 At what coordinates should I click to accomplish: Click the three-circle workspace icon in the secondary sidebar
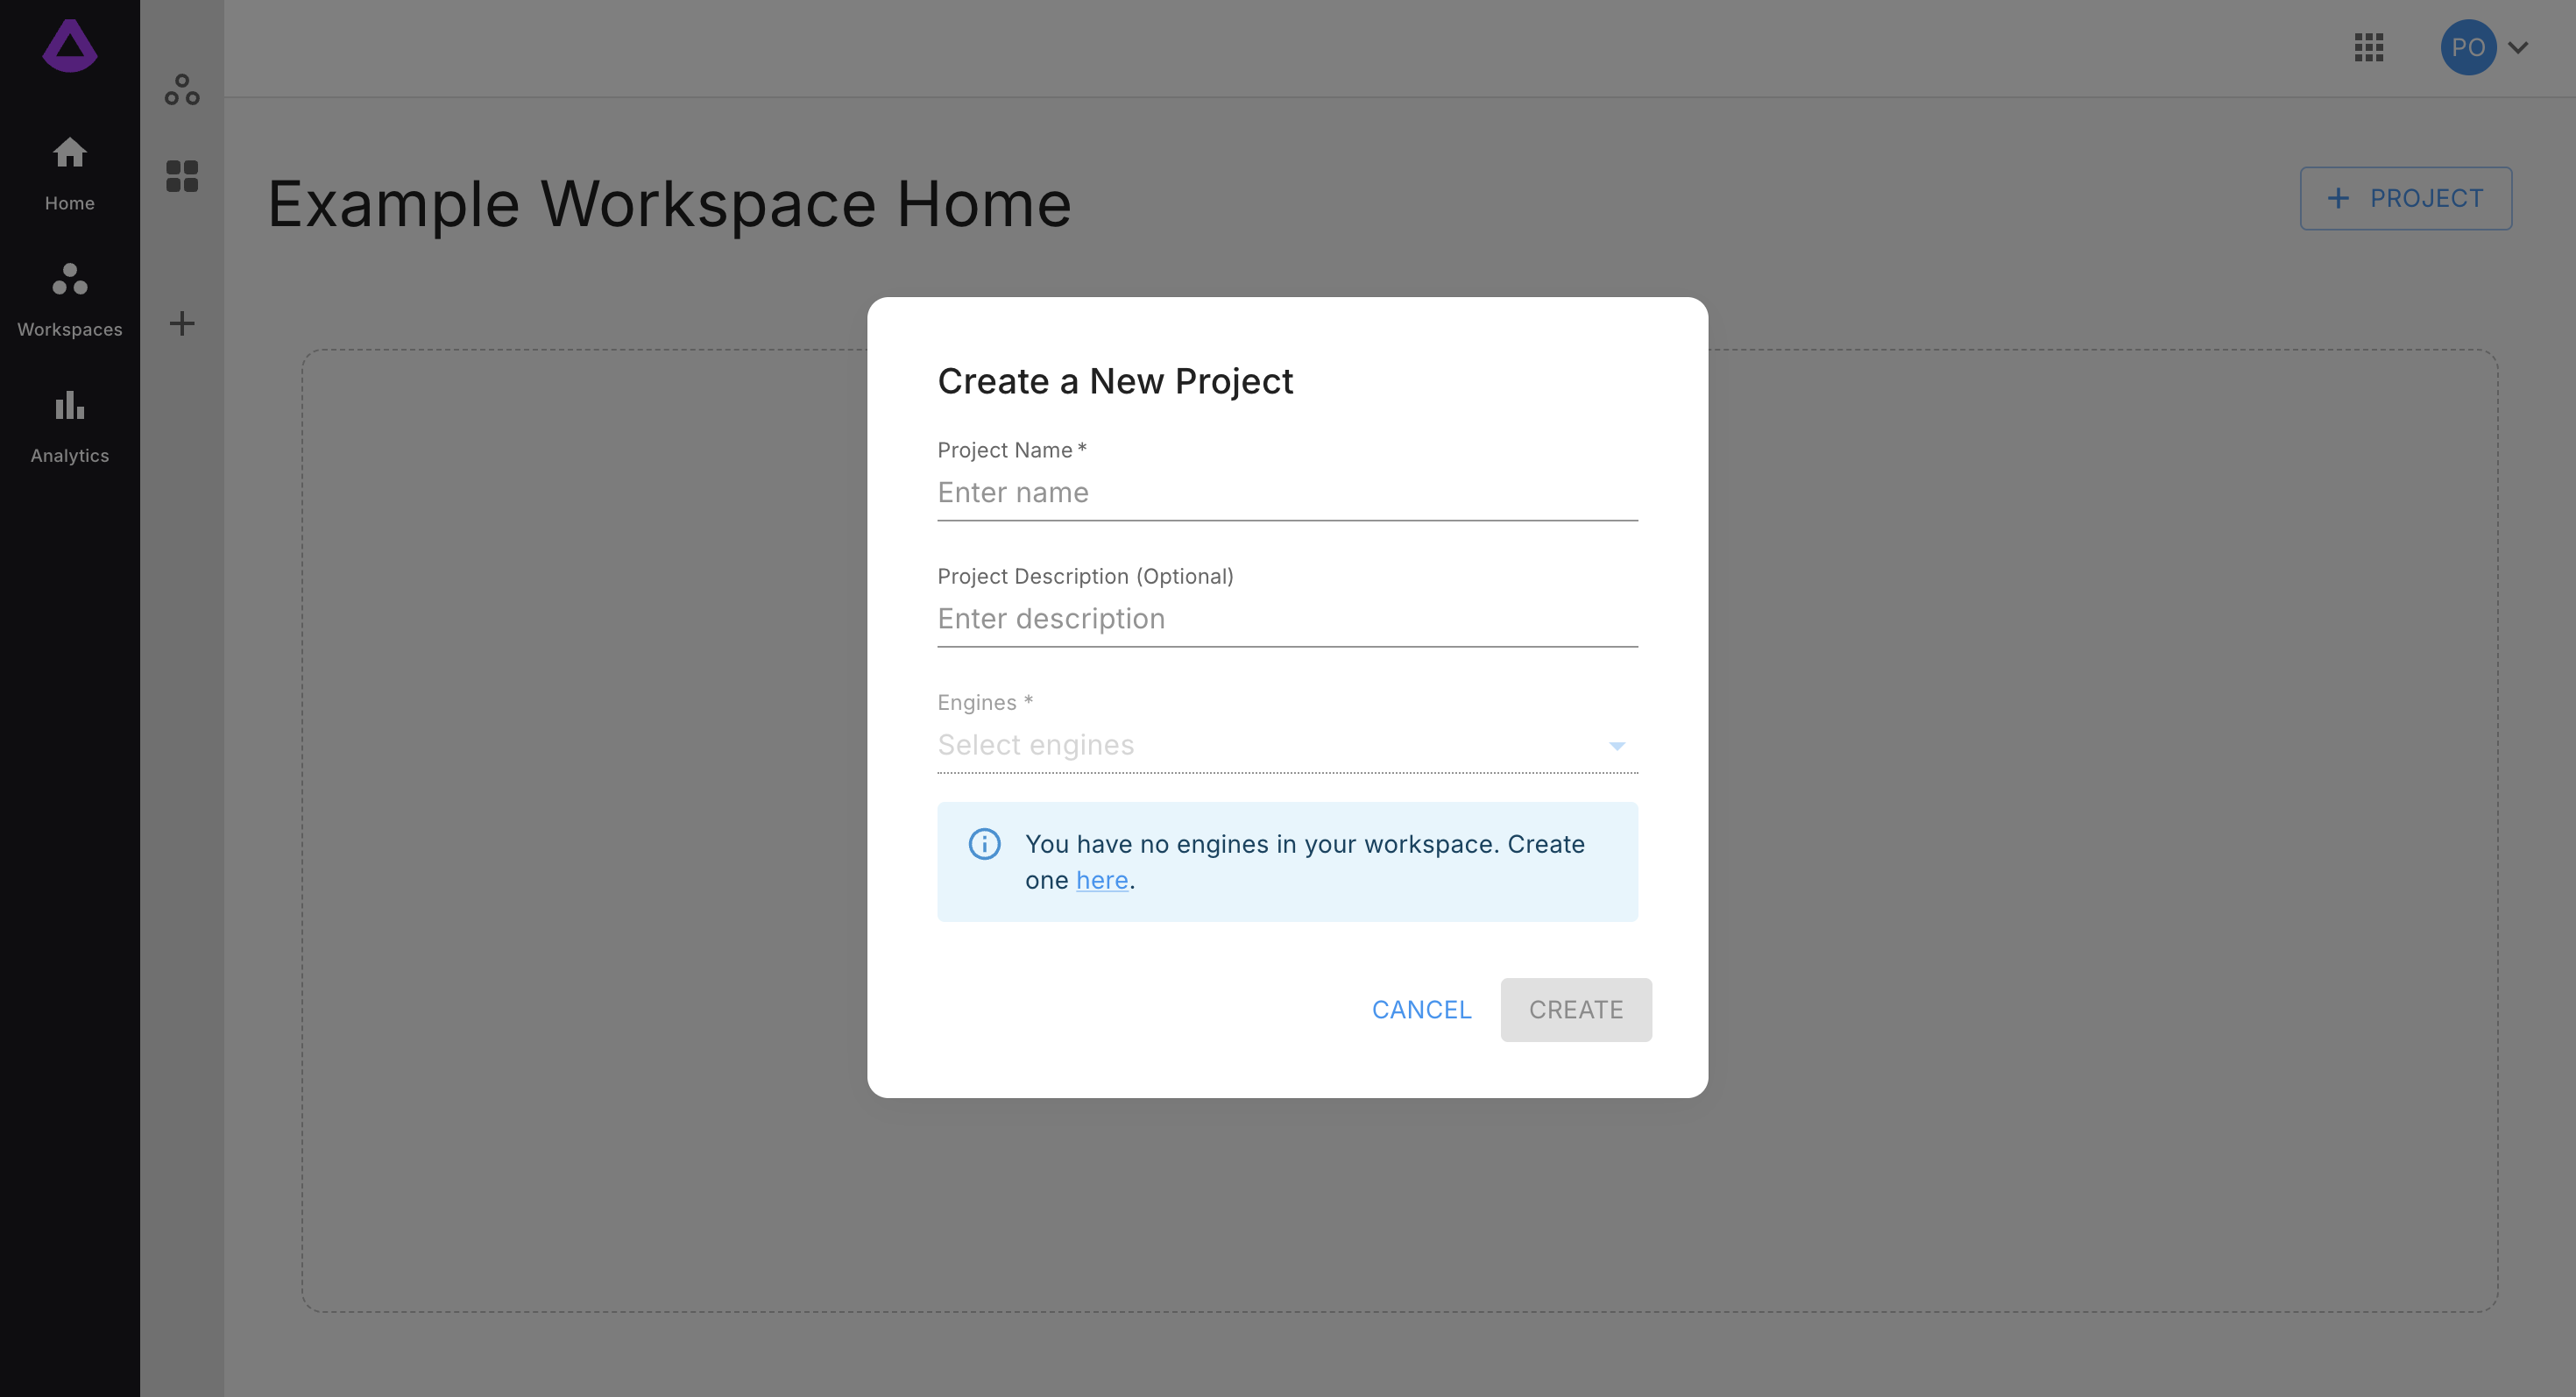coord(182,90)
